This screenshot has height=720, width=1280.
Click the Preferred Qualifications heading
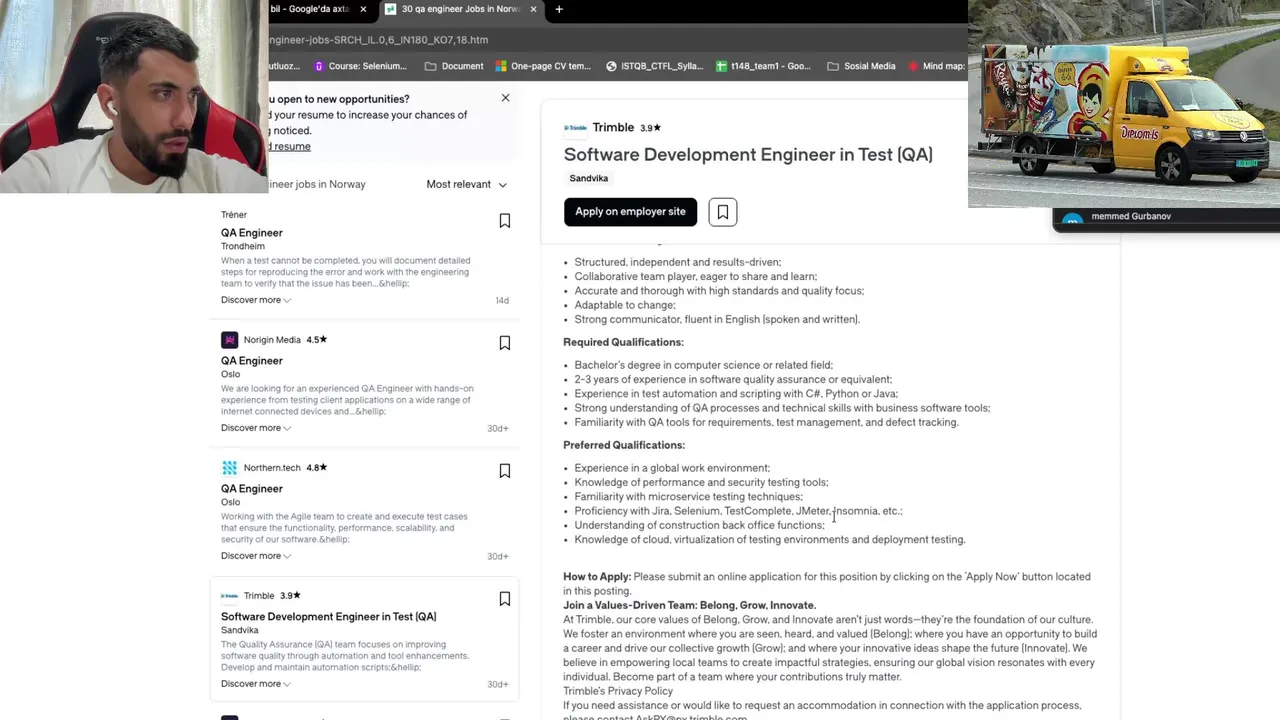pyautogui.click(x=624, y=445)
